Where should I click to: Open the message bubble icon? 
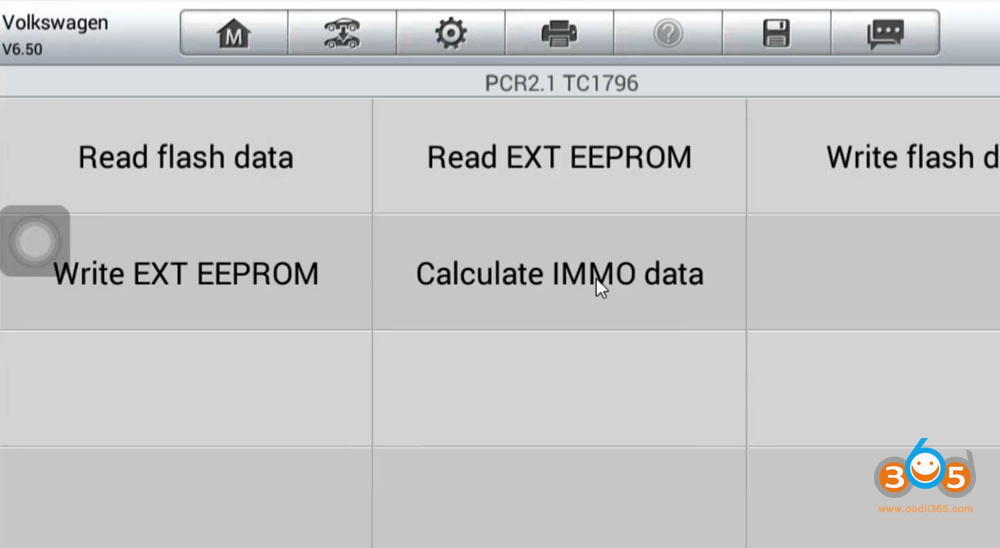tap(885, 34)
